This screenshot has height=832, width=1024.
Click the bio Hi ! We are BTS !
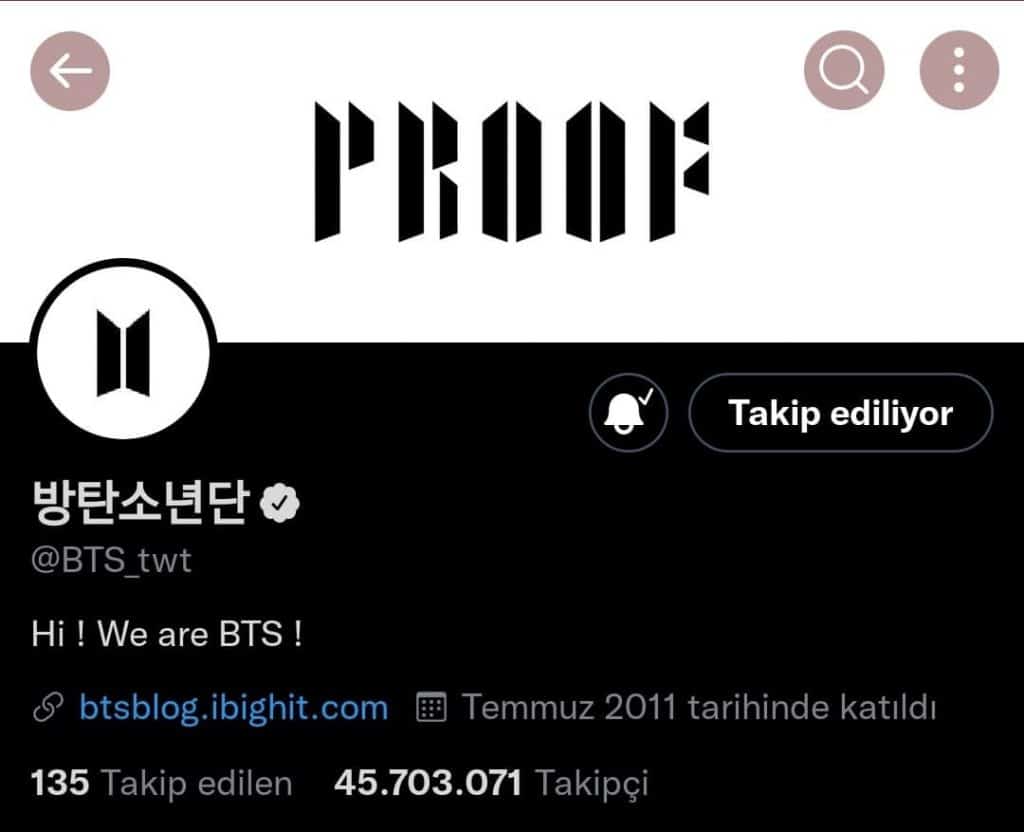click(167, 633)
